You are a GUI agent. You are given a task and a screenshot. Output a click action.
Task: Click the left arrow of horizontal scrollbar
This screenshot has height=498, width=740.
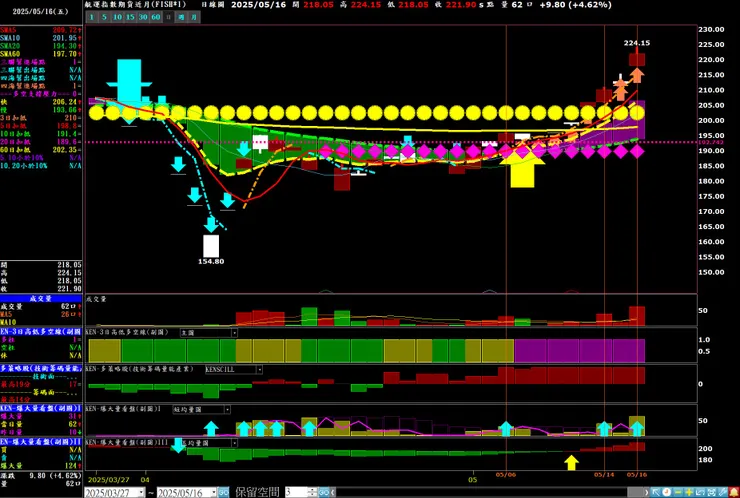coord(333,492)
